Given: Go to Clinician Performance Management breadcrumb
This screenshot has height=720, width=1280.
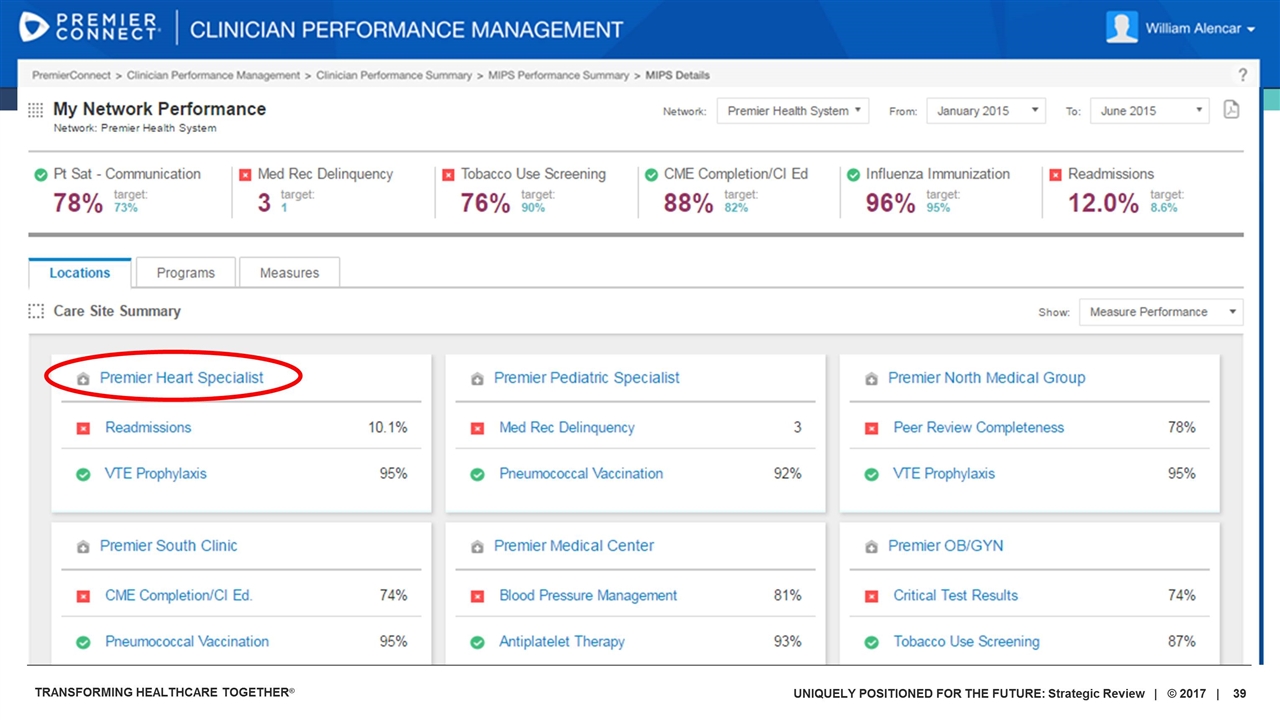Looking at the screenshot, I should click(x=213, y=75).
